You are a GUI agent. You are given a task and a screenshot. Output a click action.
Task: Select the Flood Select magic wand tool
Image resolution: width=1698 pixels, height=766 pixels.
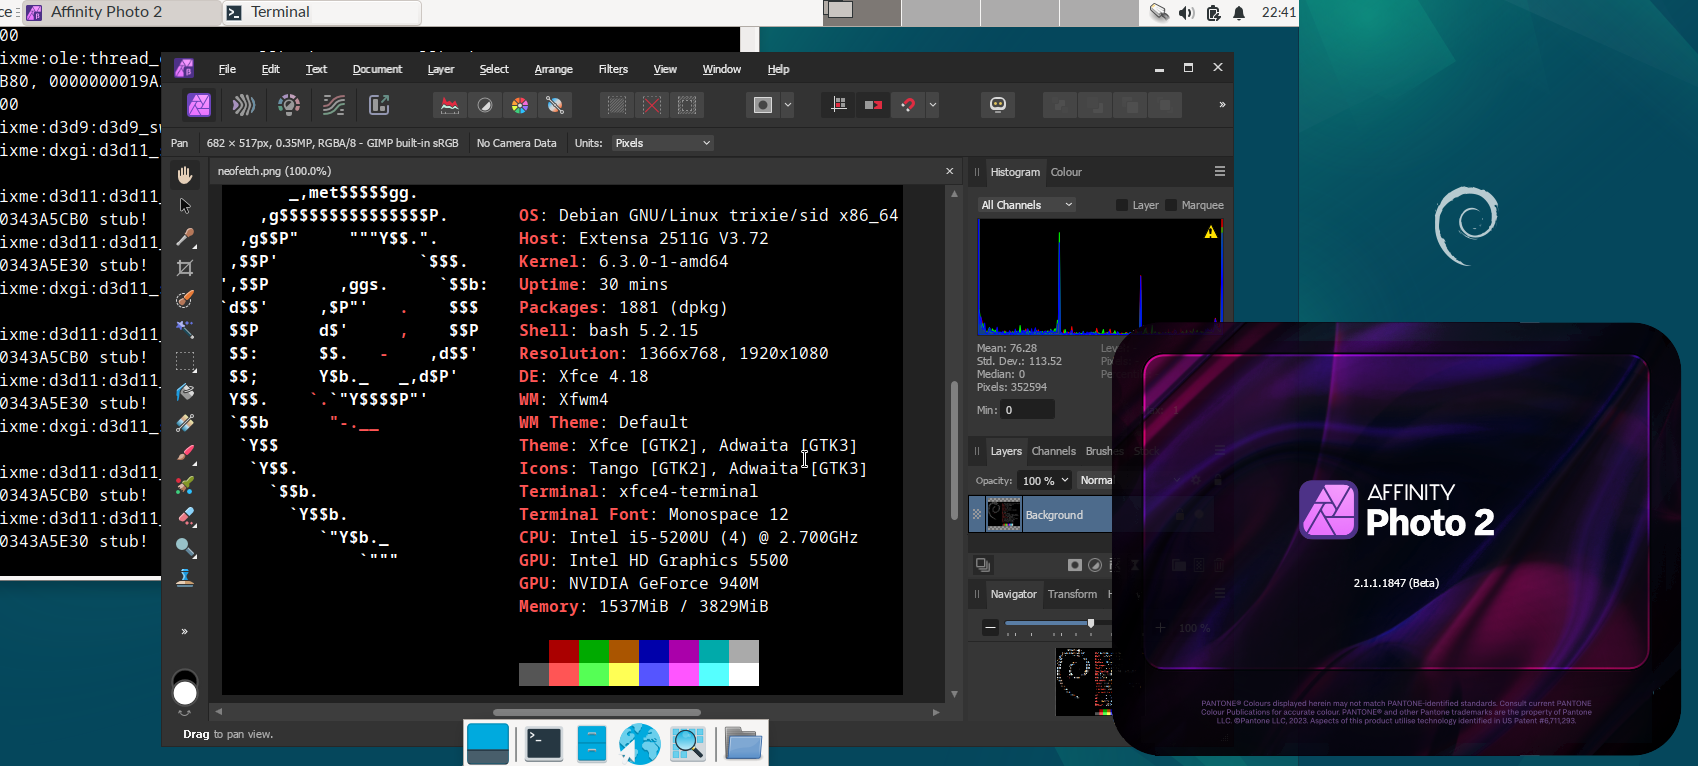click(x=185, y=330)
